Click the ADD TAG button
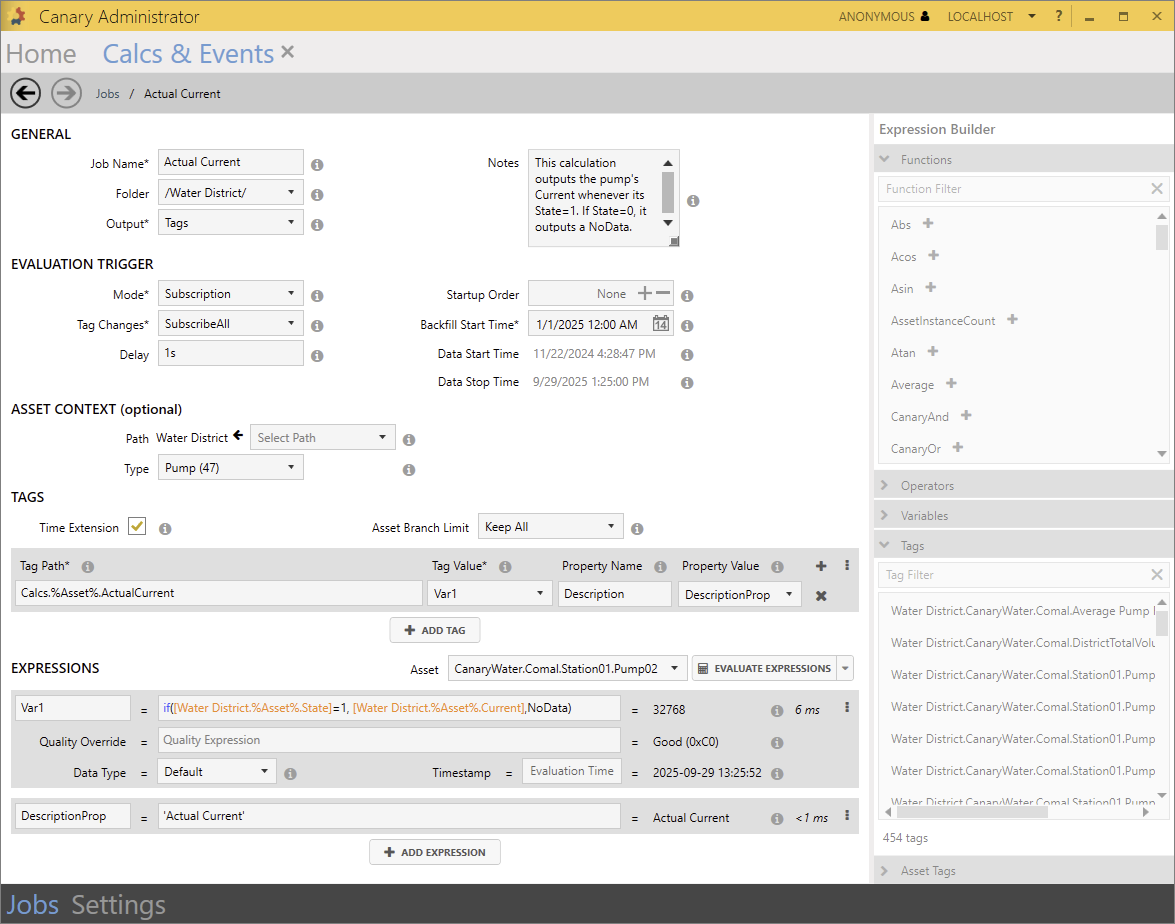 [435, 631]
